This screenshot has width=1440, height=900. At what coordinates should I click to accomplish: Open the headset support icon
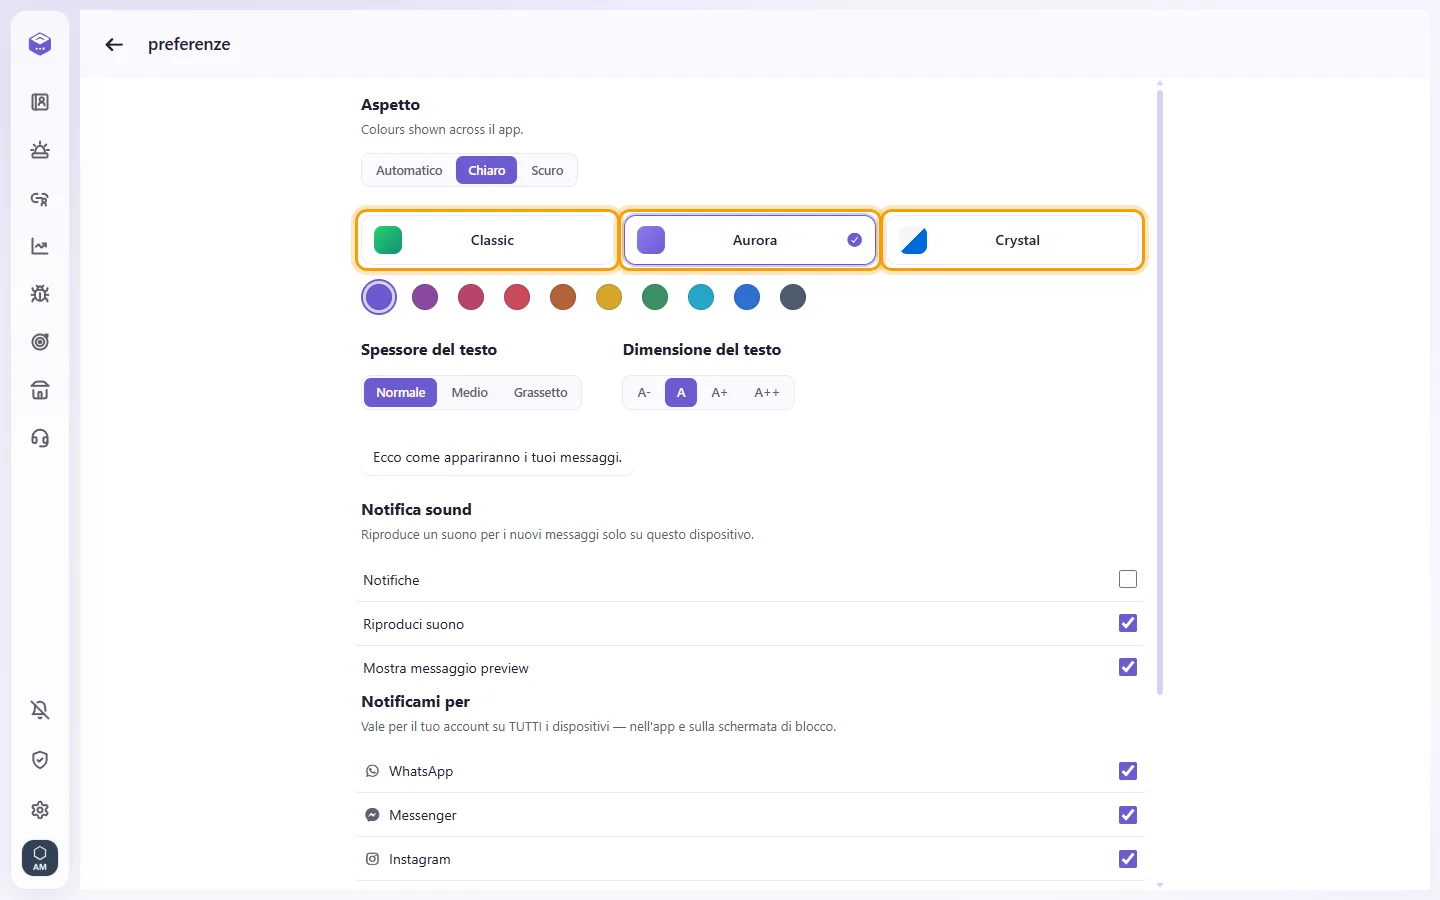point(40,438)
